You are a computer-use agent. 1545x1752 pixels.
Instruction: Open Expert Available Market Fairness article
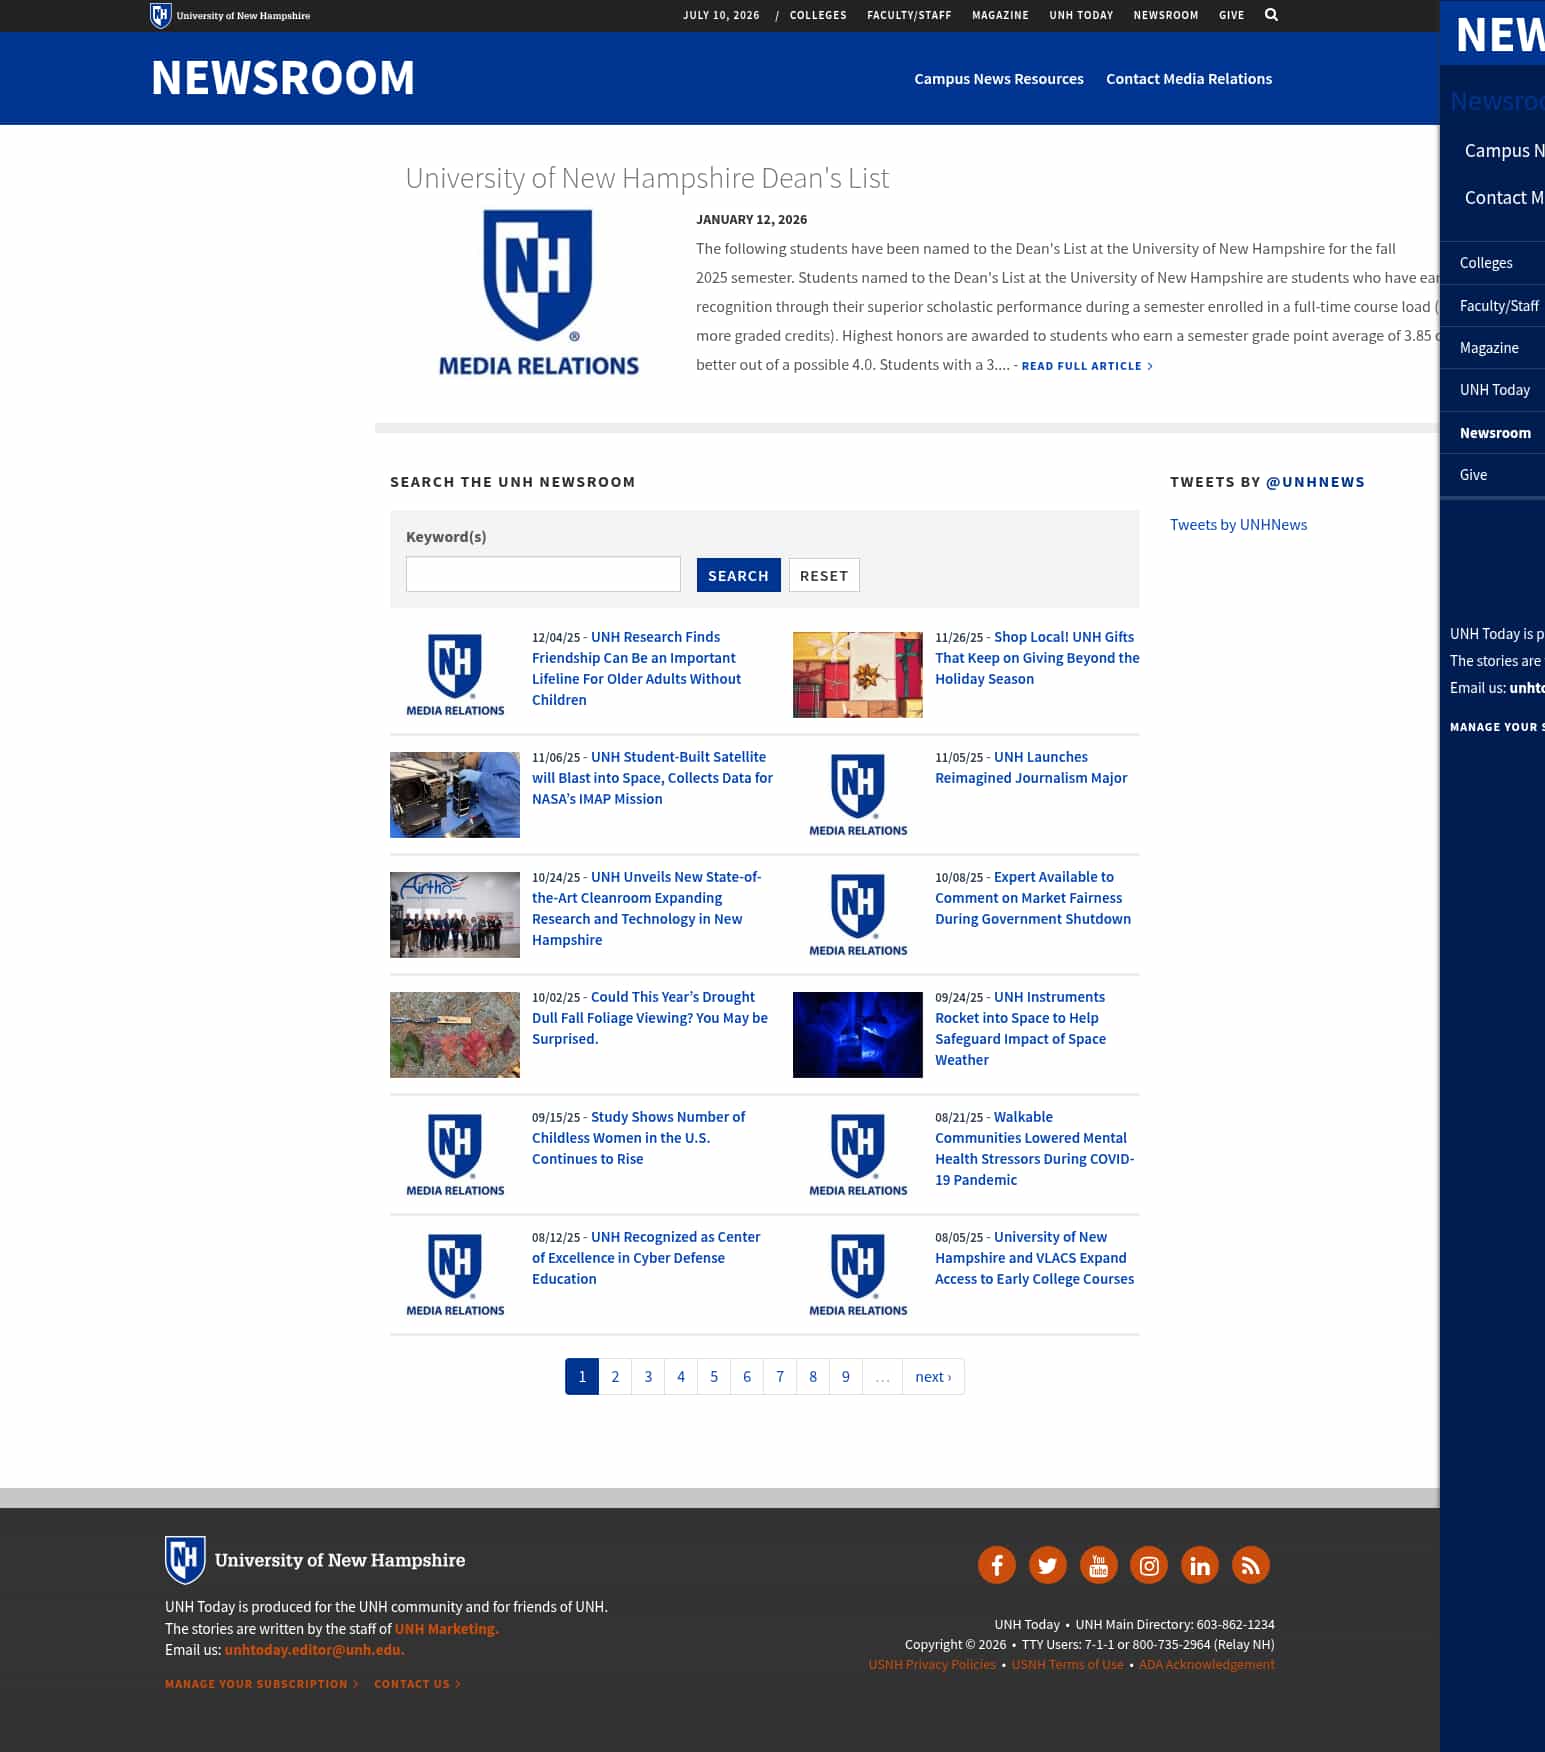pyautogui.click(x=1033, y=898)
